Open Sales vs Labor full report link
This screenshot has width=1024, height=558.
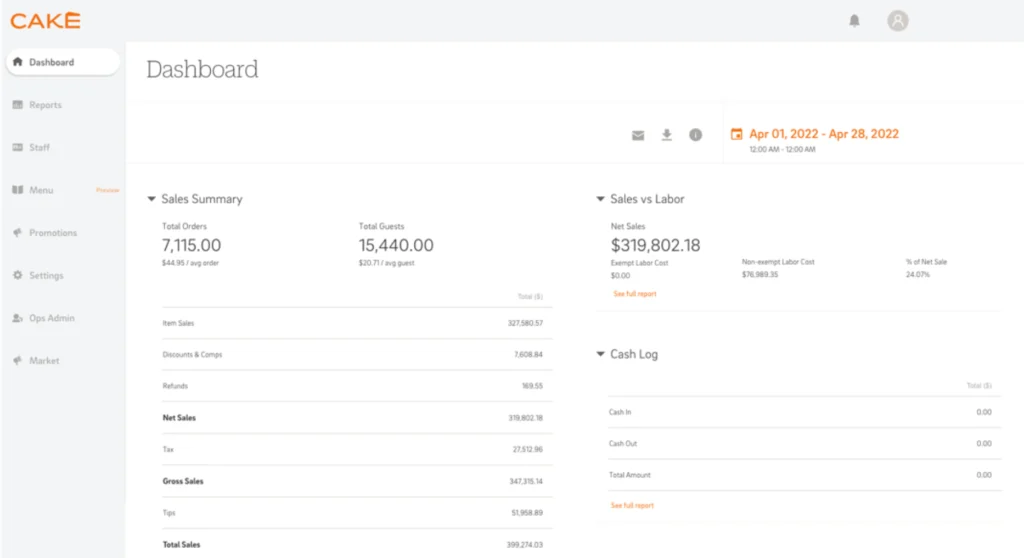point(635,294)
